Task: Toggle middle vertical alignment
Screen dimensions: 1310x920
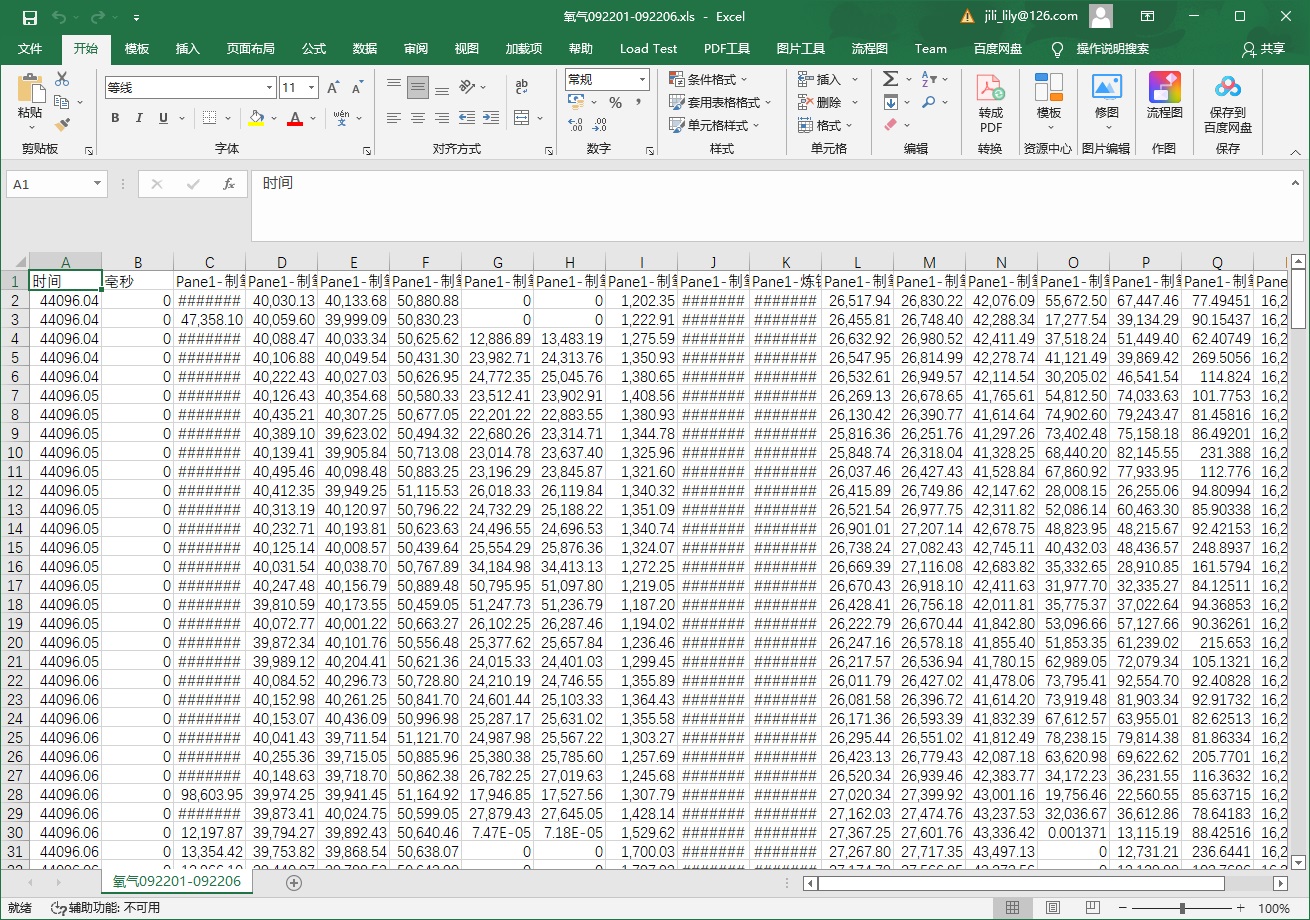Action: coord(418,87)
